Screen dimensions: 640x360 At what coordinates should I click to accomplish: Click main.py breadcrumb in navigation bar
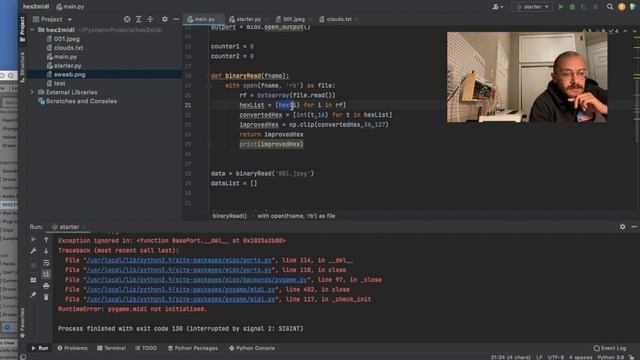pyautogui.click(x=70, y=7)
